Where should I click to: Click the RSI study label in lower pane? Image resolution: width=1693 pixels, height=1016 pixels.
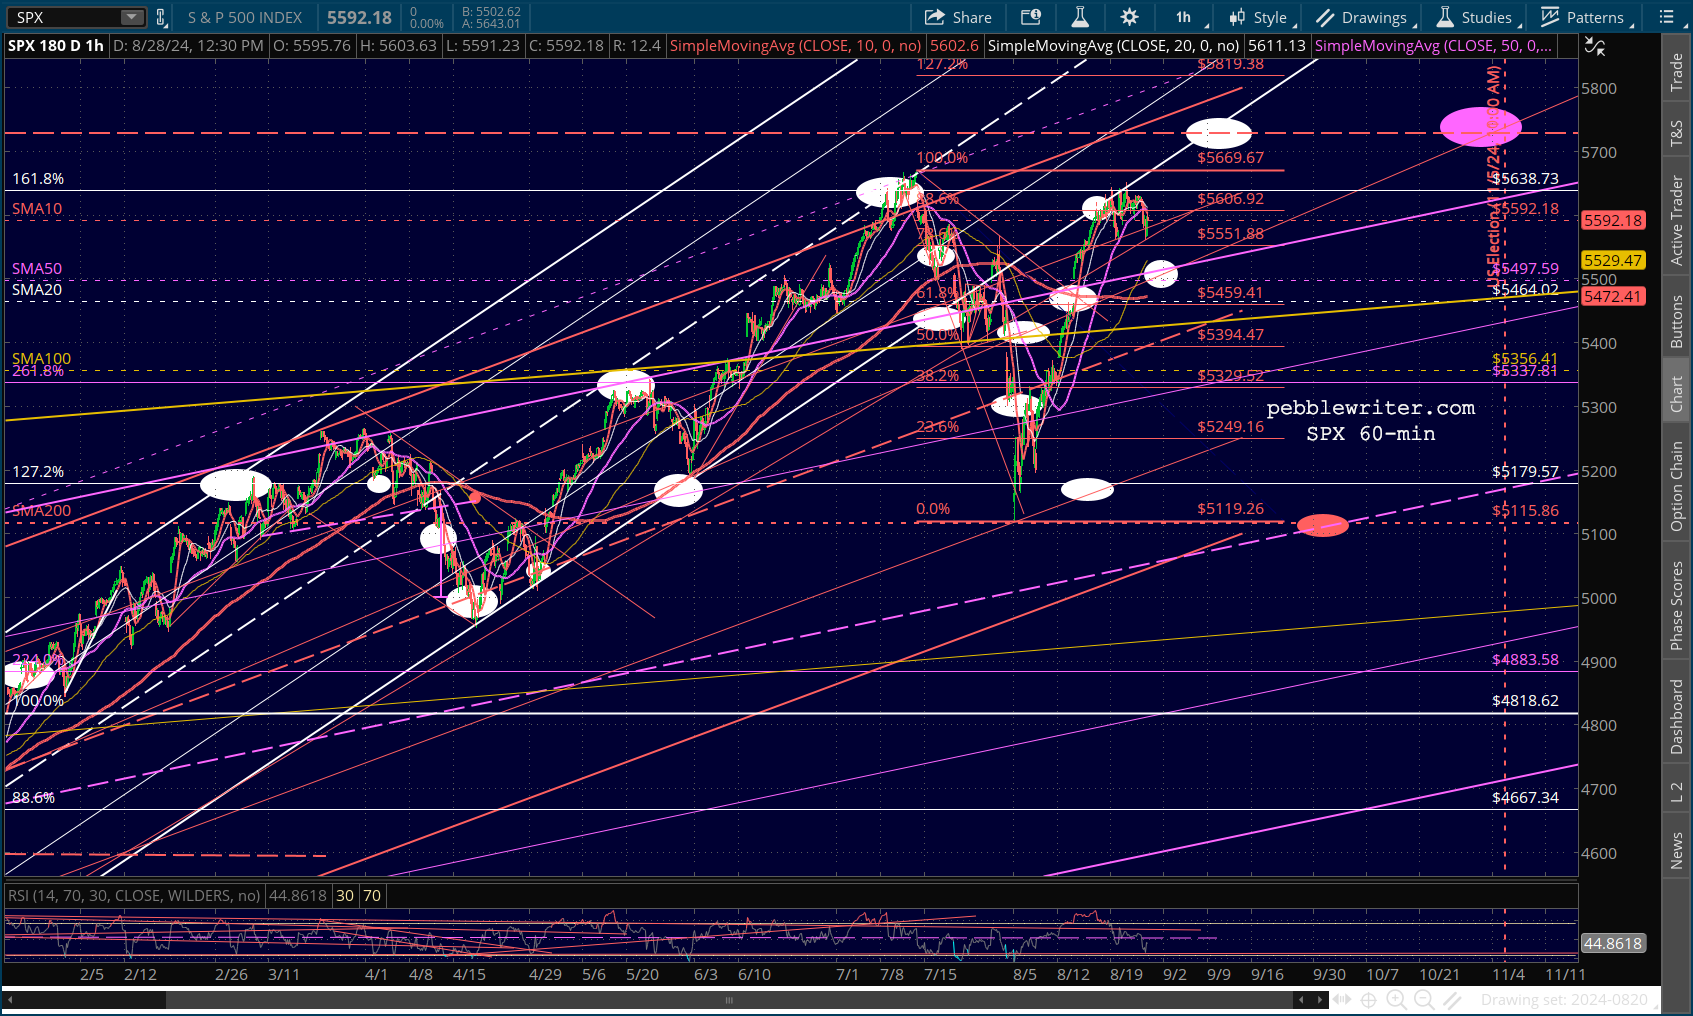click(134, 896)
